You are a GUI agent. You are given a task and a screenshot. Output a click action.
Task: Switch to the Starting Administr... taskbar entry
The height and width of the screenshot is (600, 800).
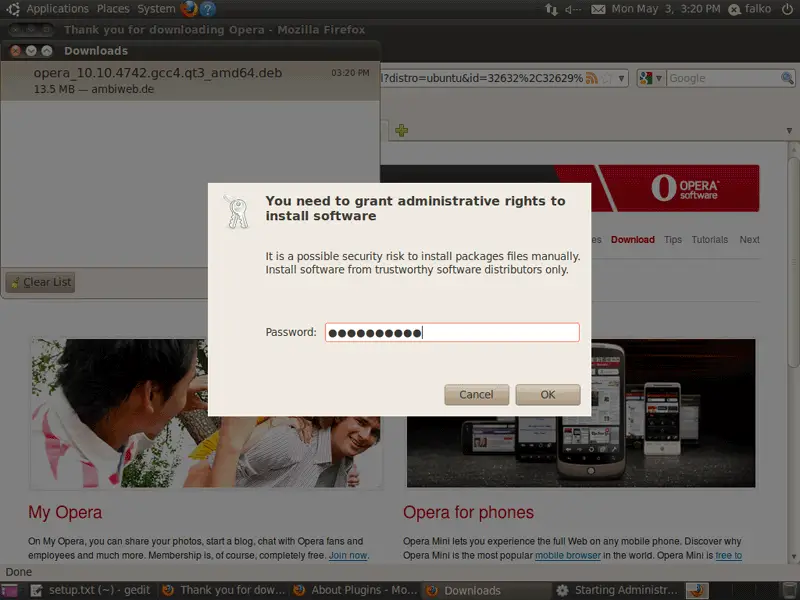617,590
